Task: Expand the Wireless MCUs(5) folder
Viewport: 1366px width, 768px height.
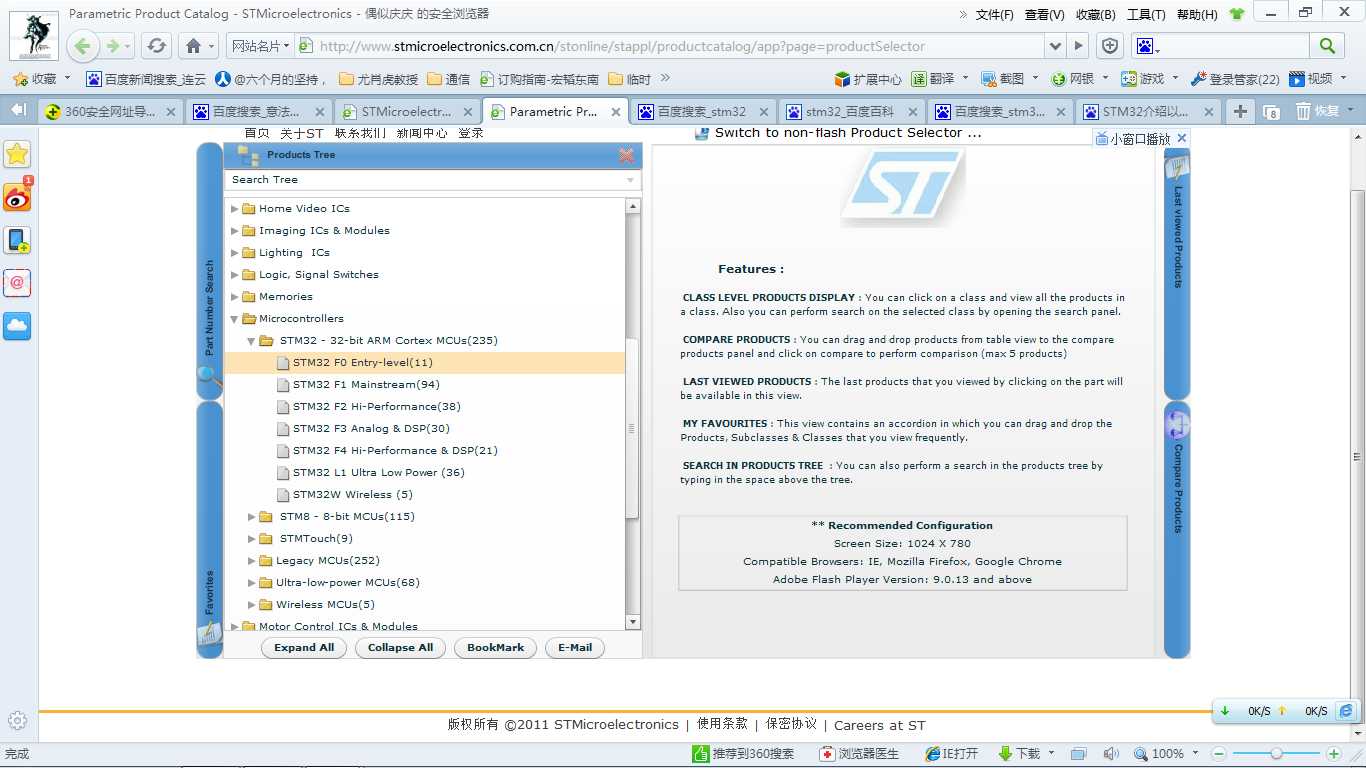Action: (252, 605)
